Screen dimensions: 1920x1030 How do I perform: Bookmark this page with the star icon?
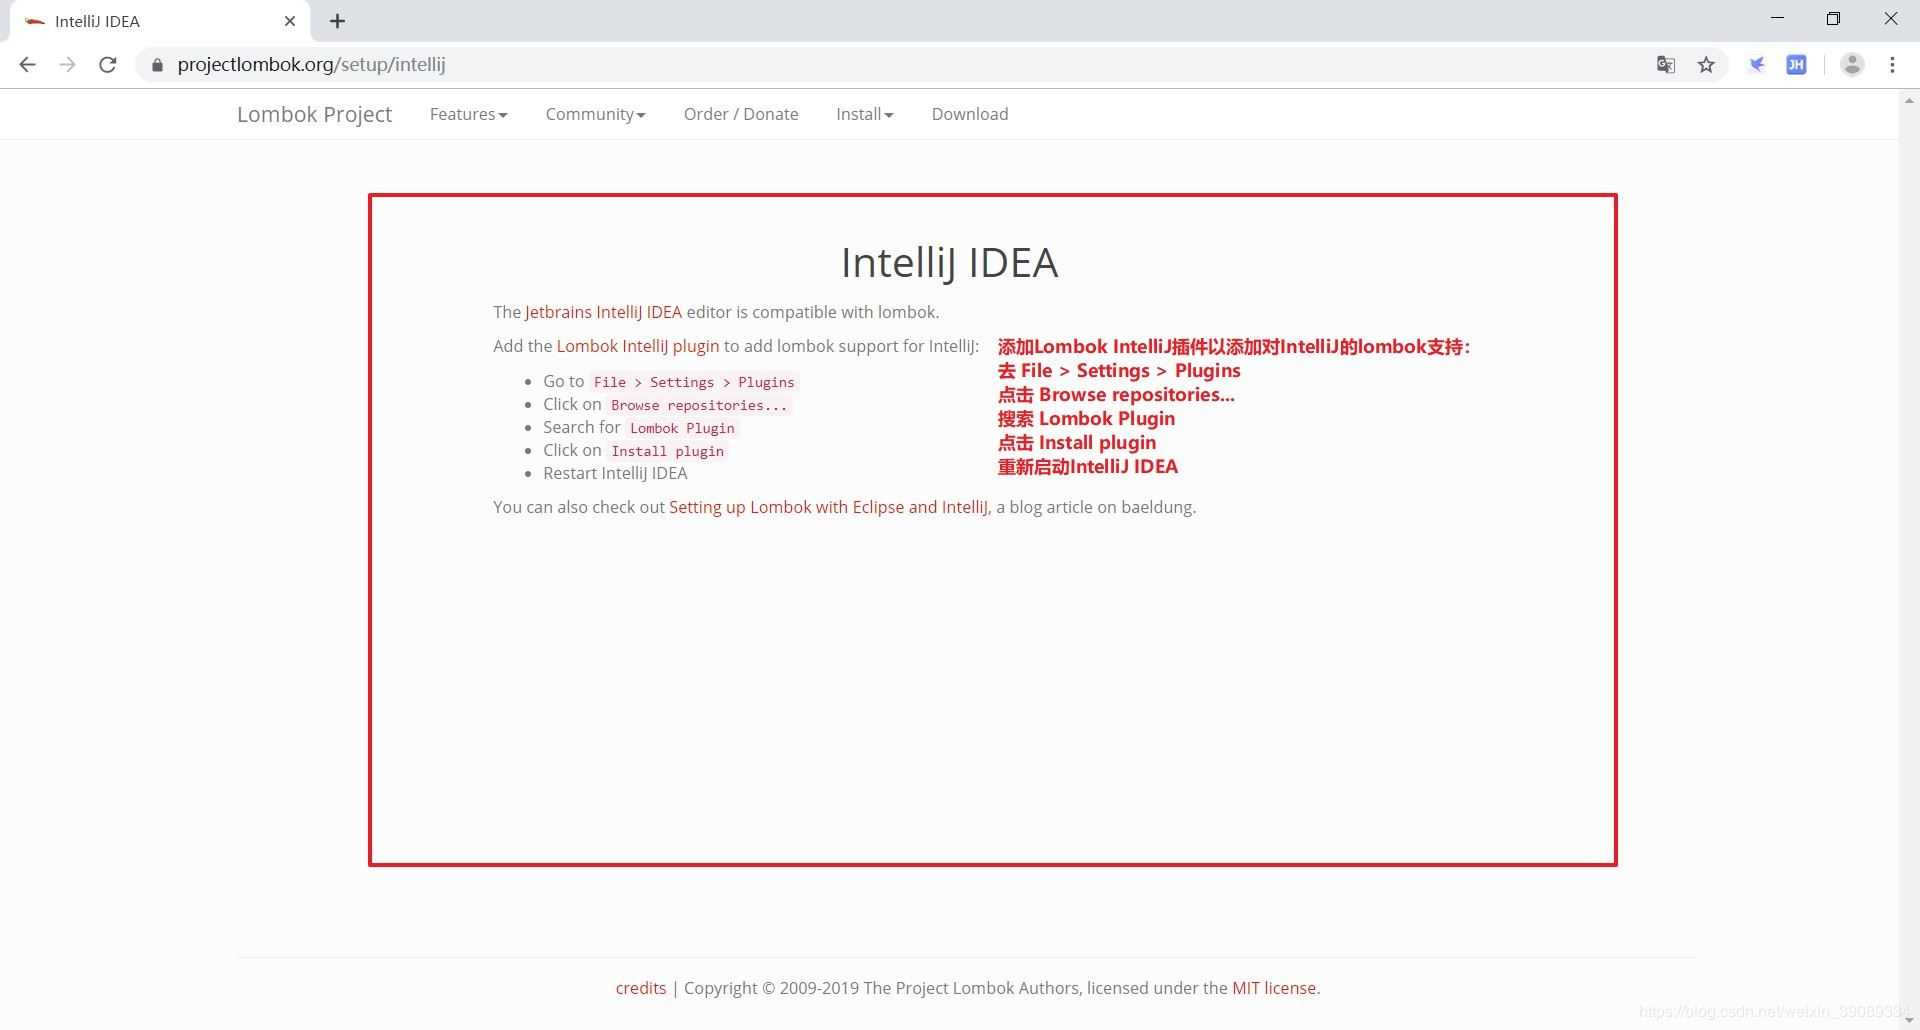[x=1707, y=65]
